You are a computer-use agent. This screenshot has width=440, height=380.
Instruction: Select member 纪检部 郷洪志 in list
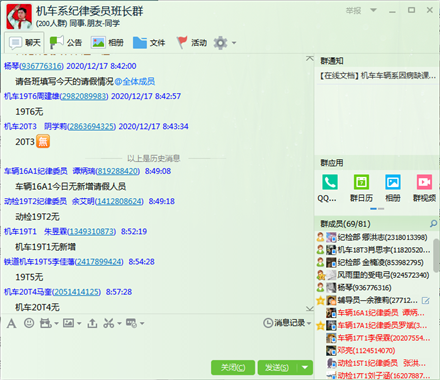tap(377, 237)
